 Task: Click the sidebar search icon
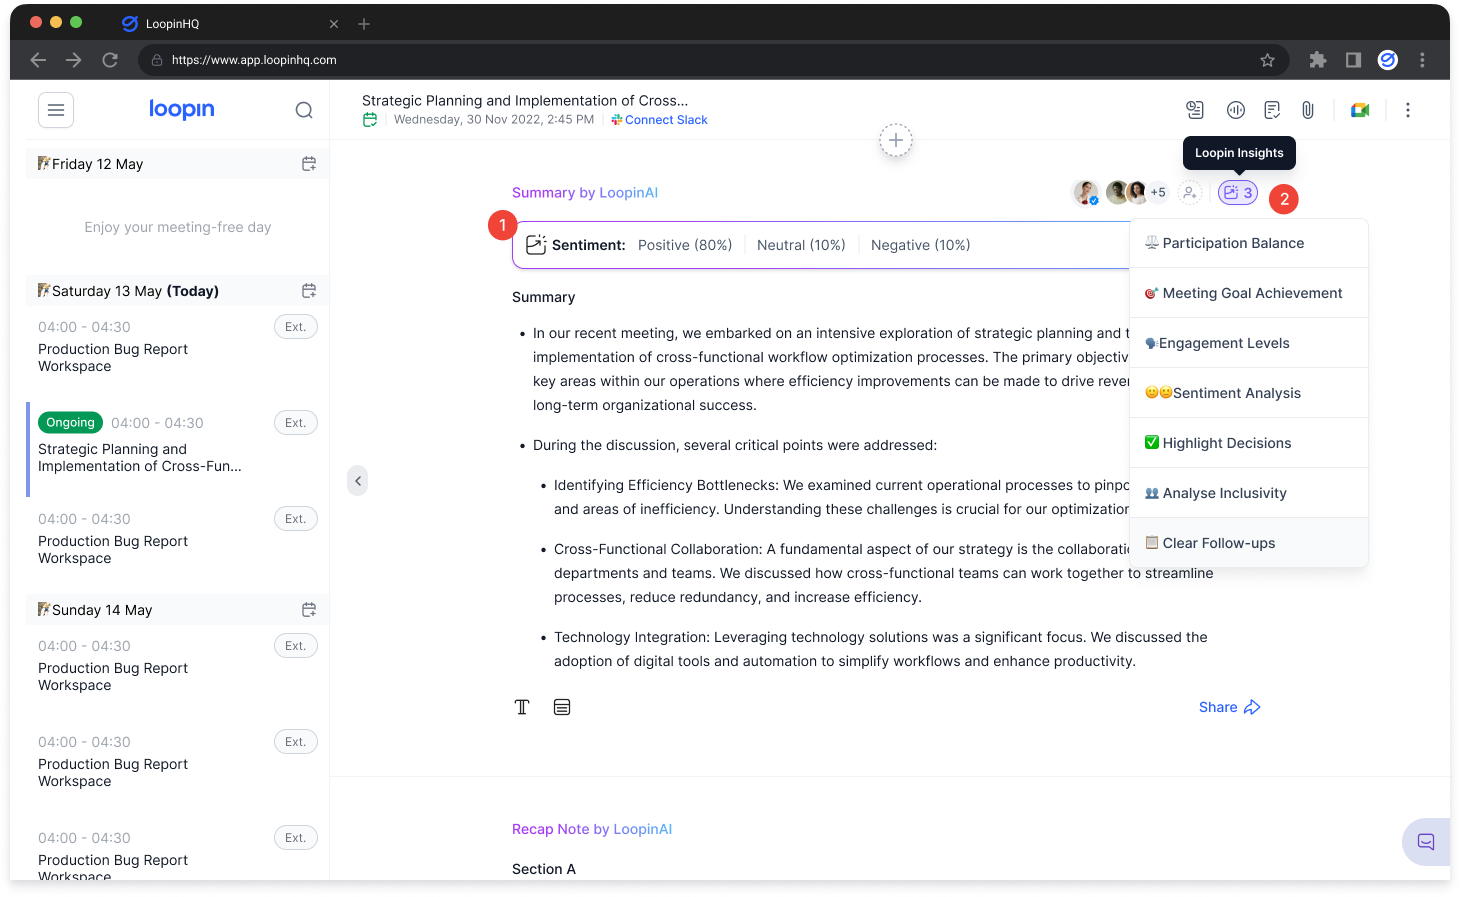(x=304, y=110)
